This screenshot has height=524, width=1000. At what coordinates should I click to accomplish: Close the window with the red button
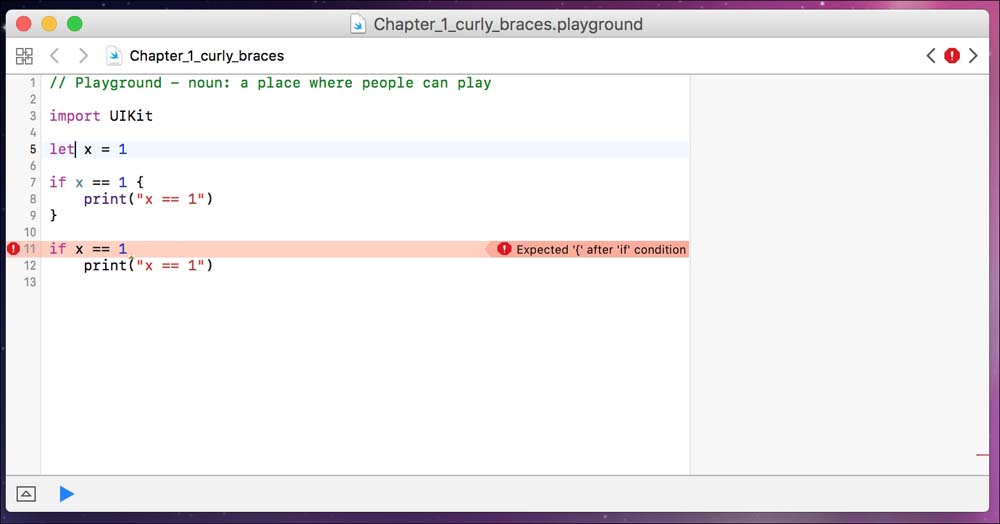24,24
